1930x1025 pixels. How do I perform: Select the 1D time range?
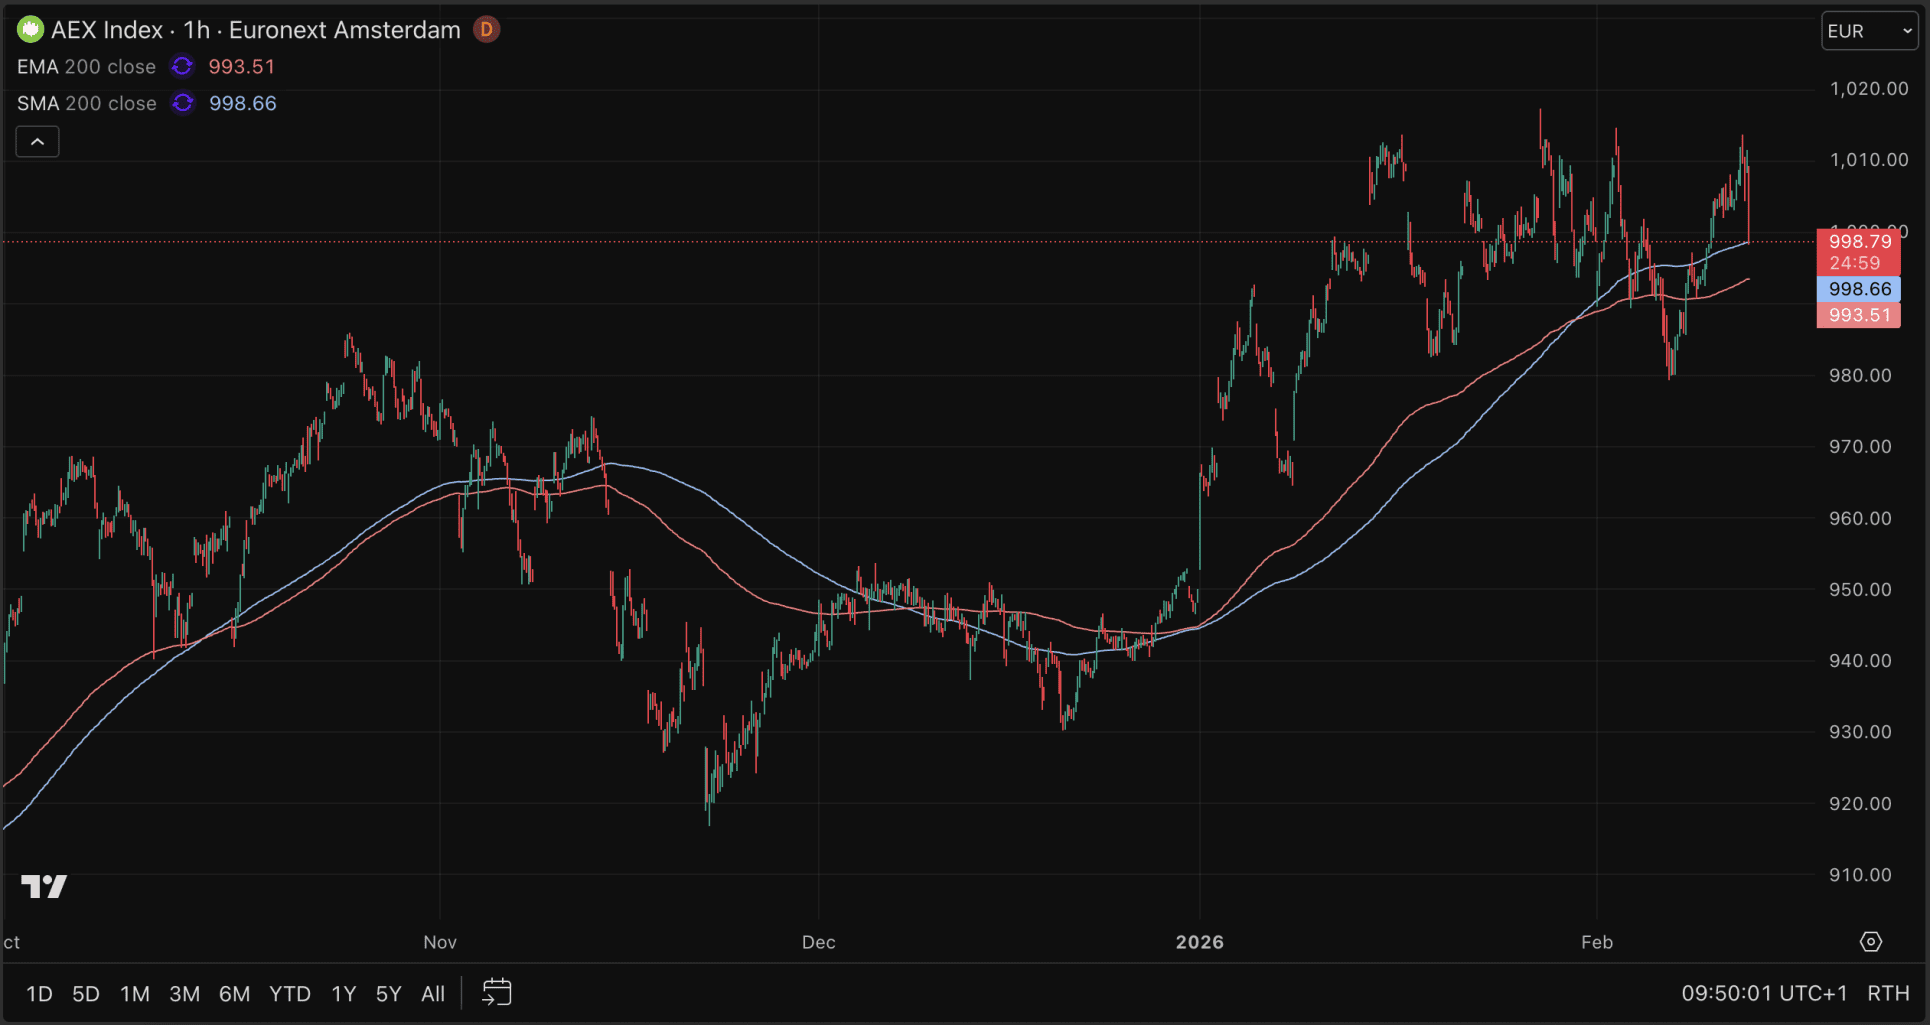point(39,994)
